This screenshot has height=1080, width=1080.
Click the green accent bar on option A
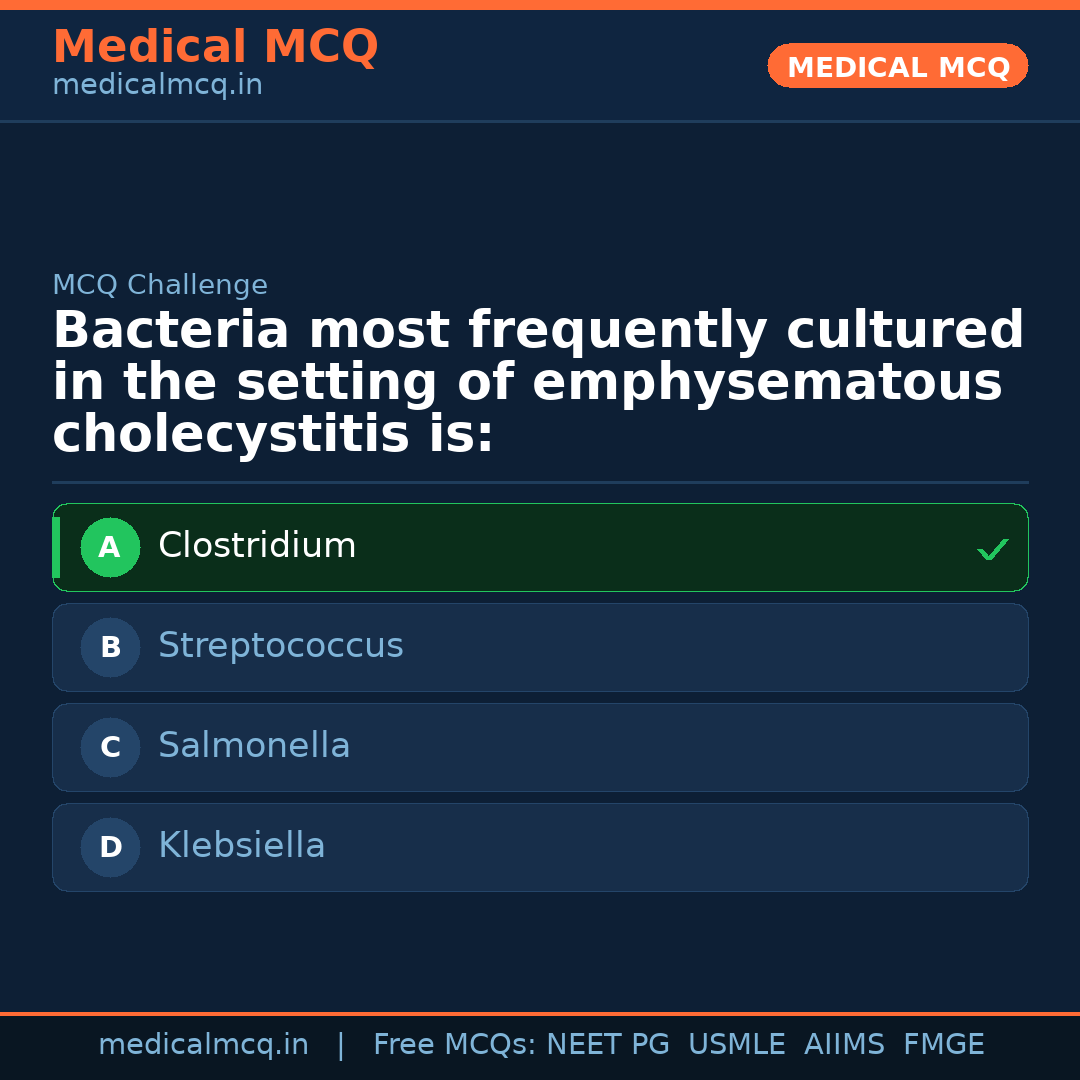pyautogui.click(x=56, y=547)
